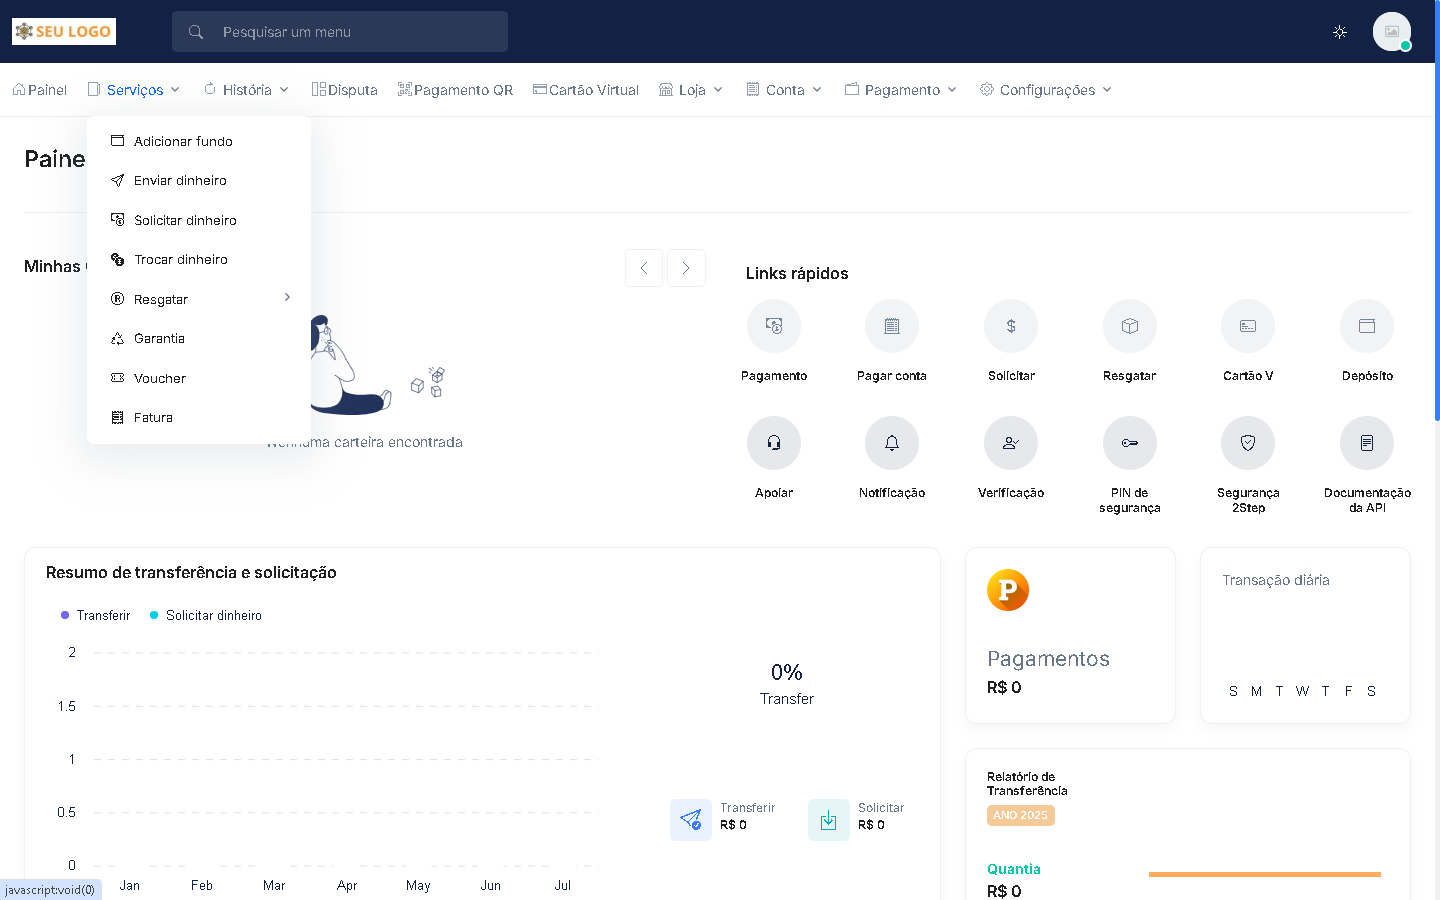Open Documentação da API icon
Screen dimensions: 1440x900
pyautogui.click(x=1366, y=443)
